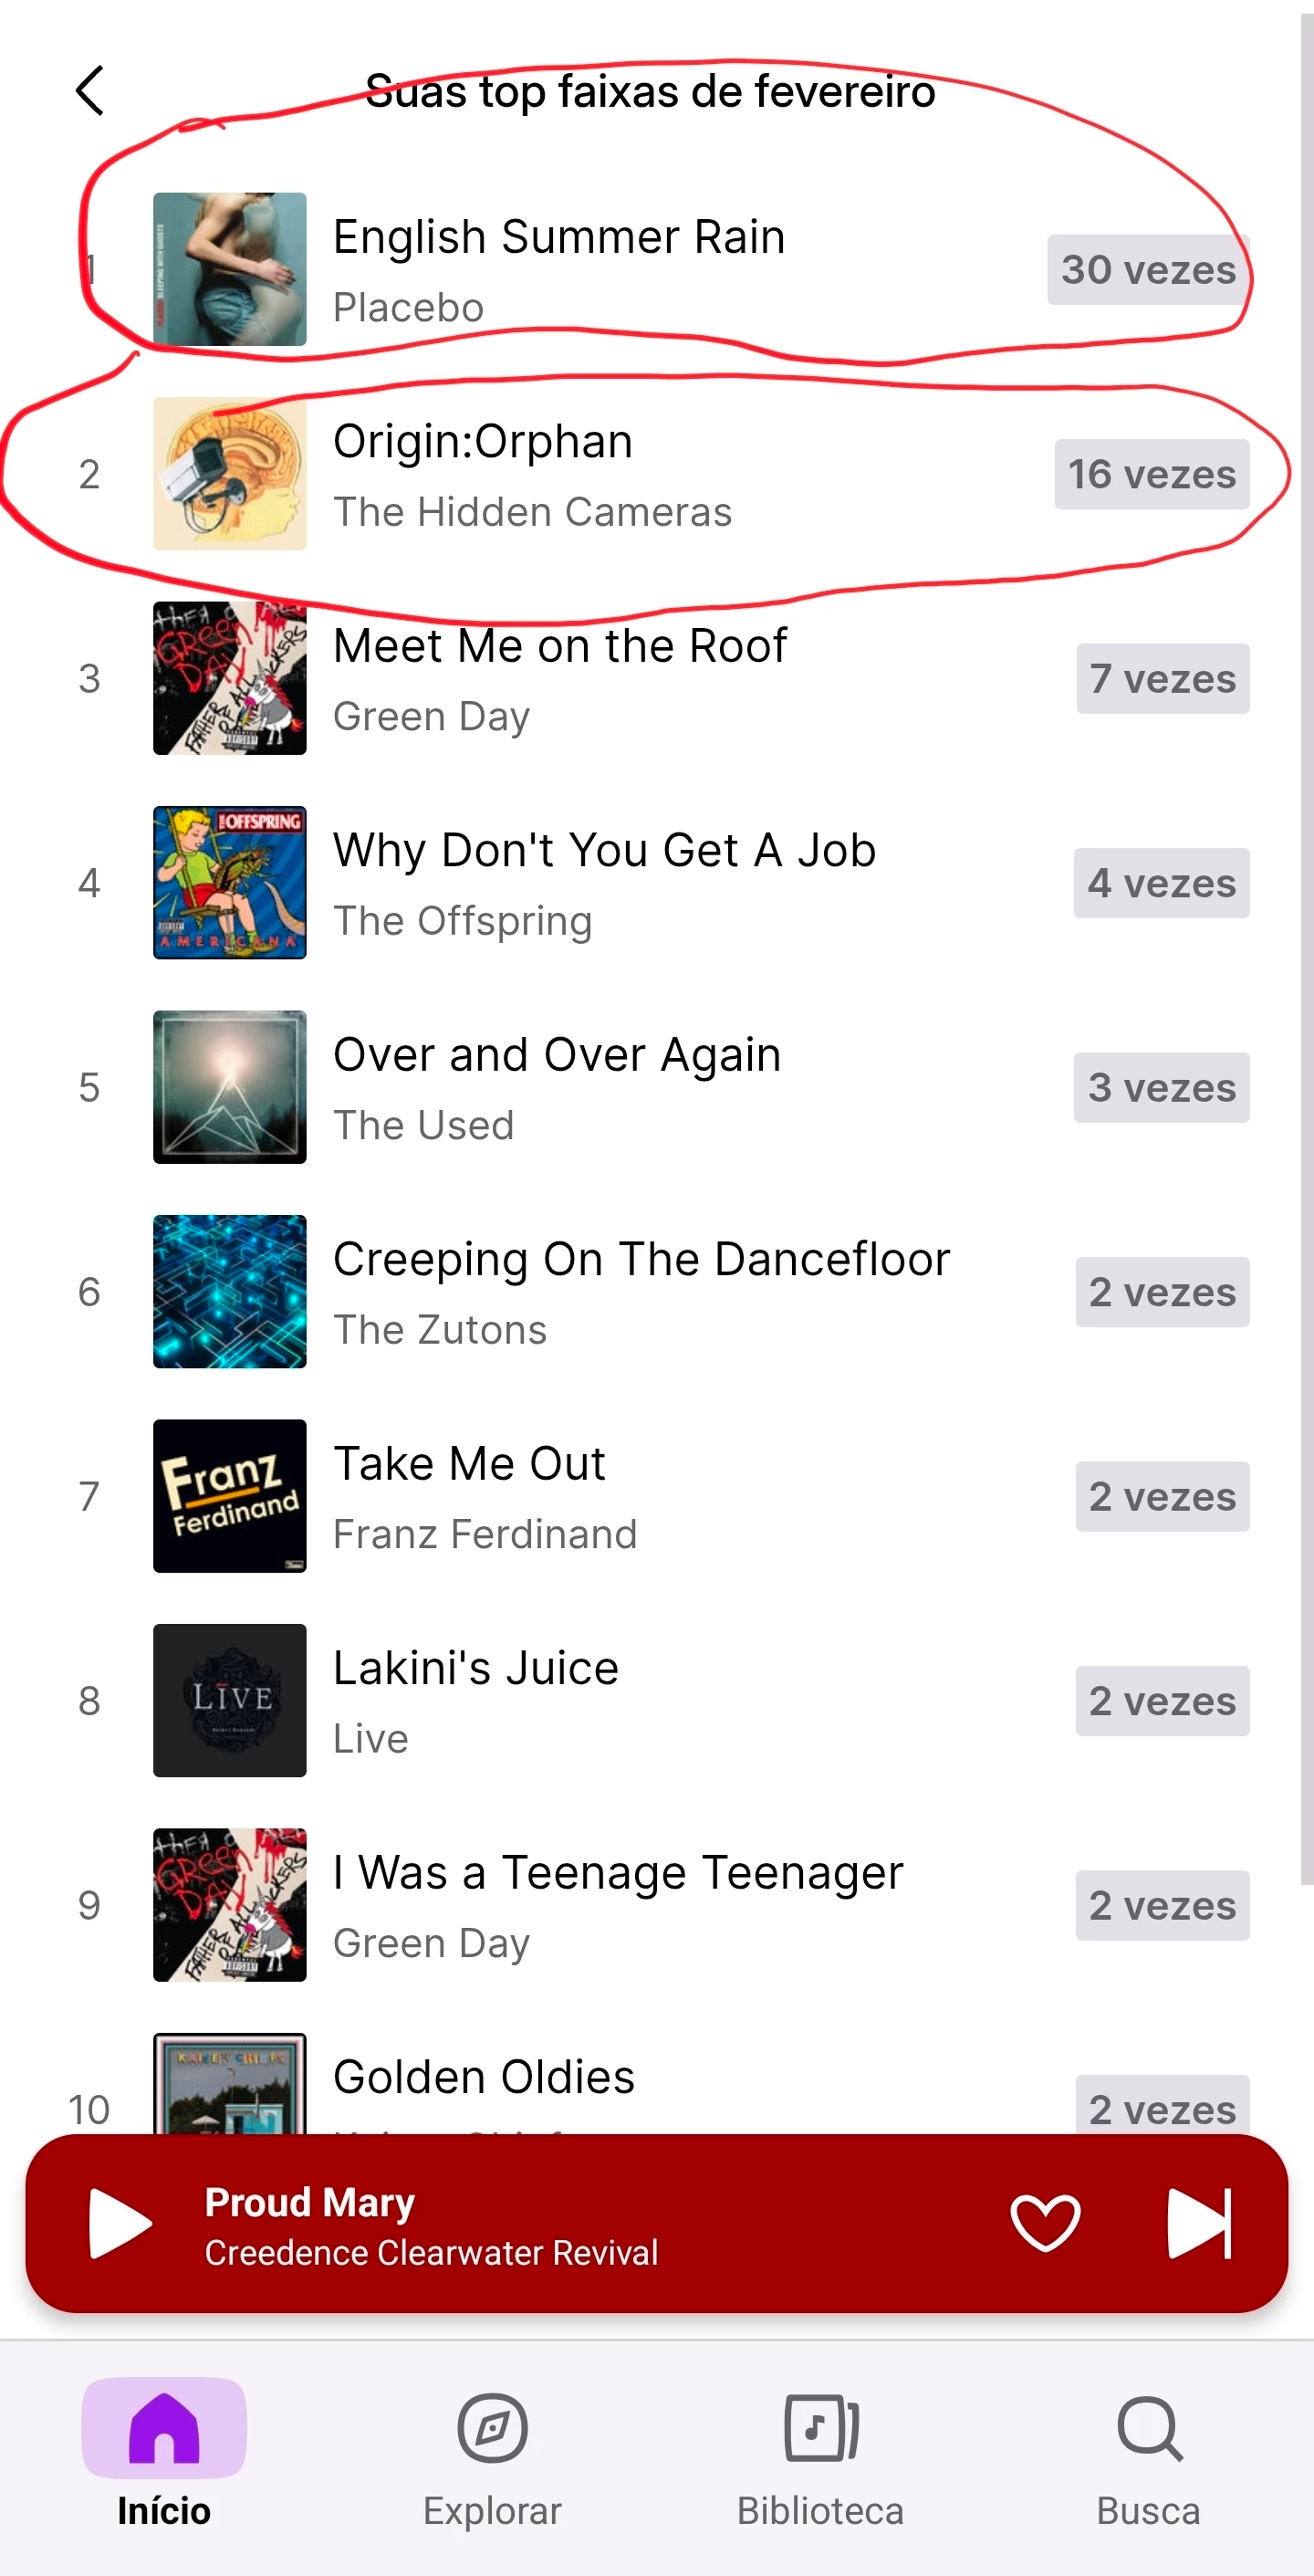The width and height of the screenshot is (1314, 2576).
Task: Skip to the next track
Action: click(1198, 2222)
